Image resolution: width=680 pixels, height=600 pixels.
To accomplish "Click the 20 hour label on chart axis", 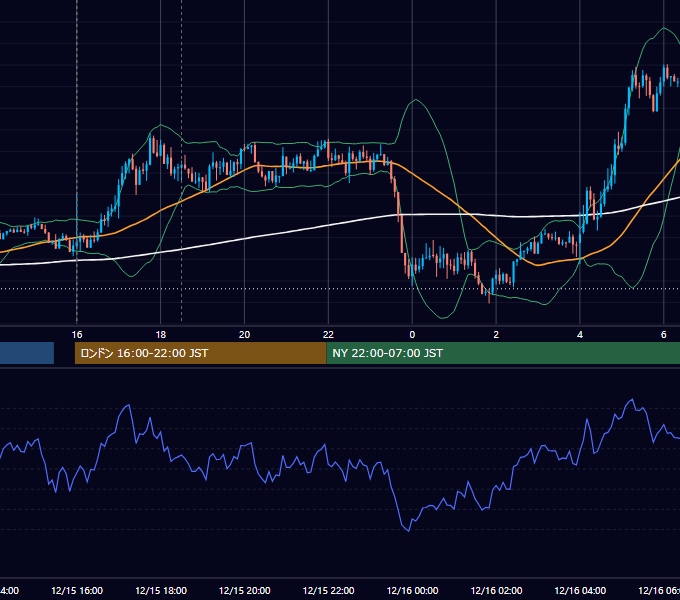I will (x=245, y=335).
